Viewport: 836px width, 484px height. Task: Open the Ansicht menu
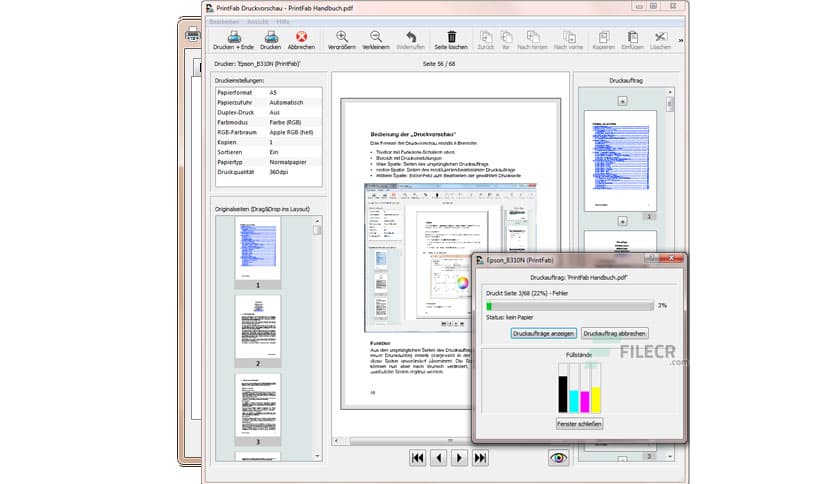click(257, 21)
